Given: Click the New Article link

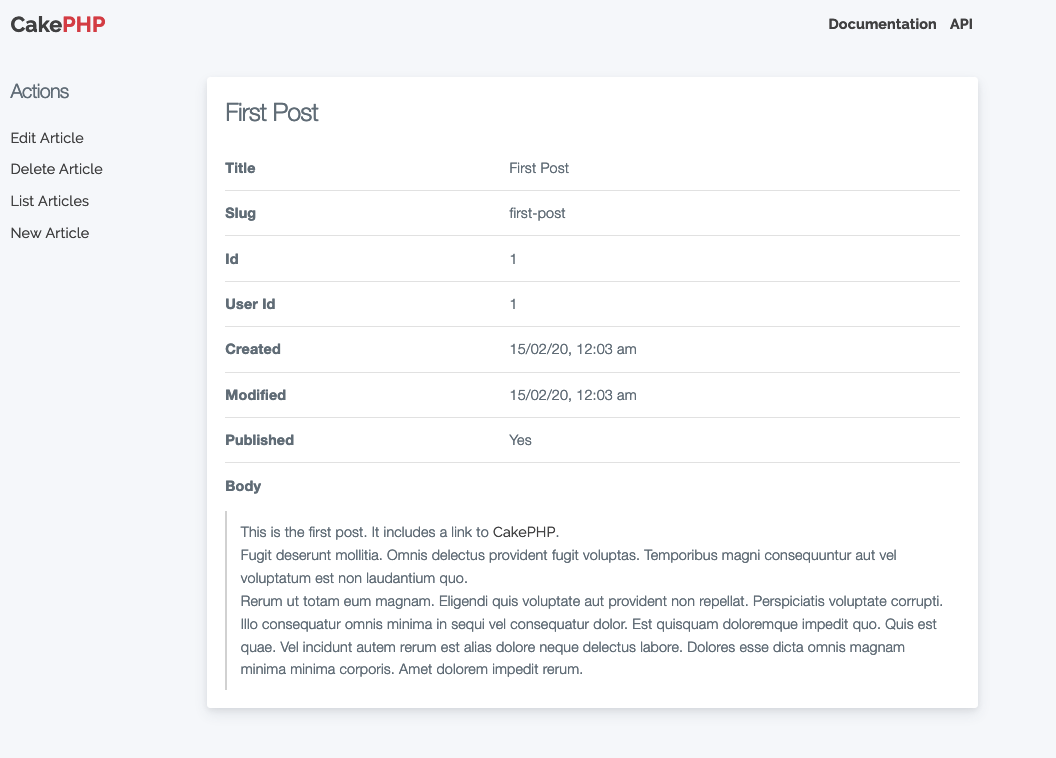Looking at the screenshot, I should (x=49, y=232).
